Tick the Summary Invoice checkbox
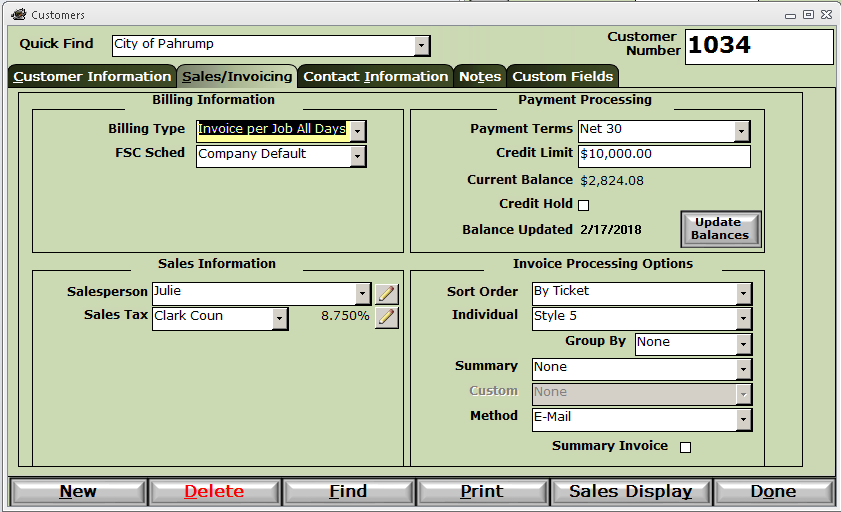This screenshot has height=512, width=841. (685, 447)
